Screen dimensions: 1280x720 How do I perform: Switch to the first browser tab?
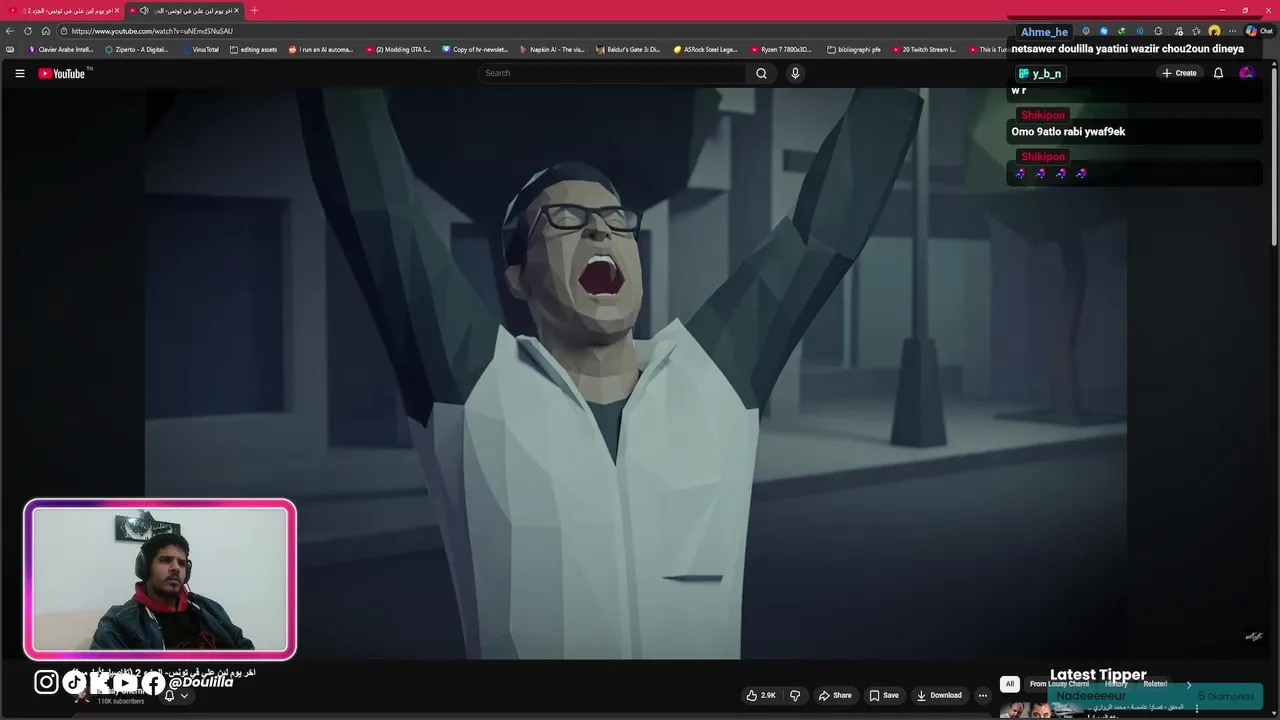click(62, 10)
